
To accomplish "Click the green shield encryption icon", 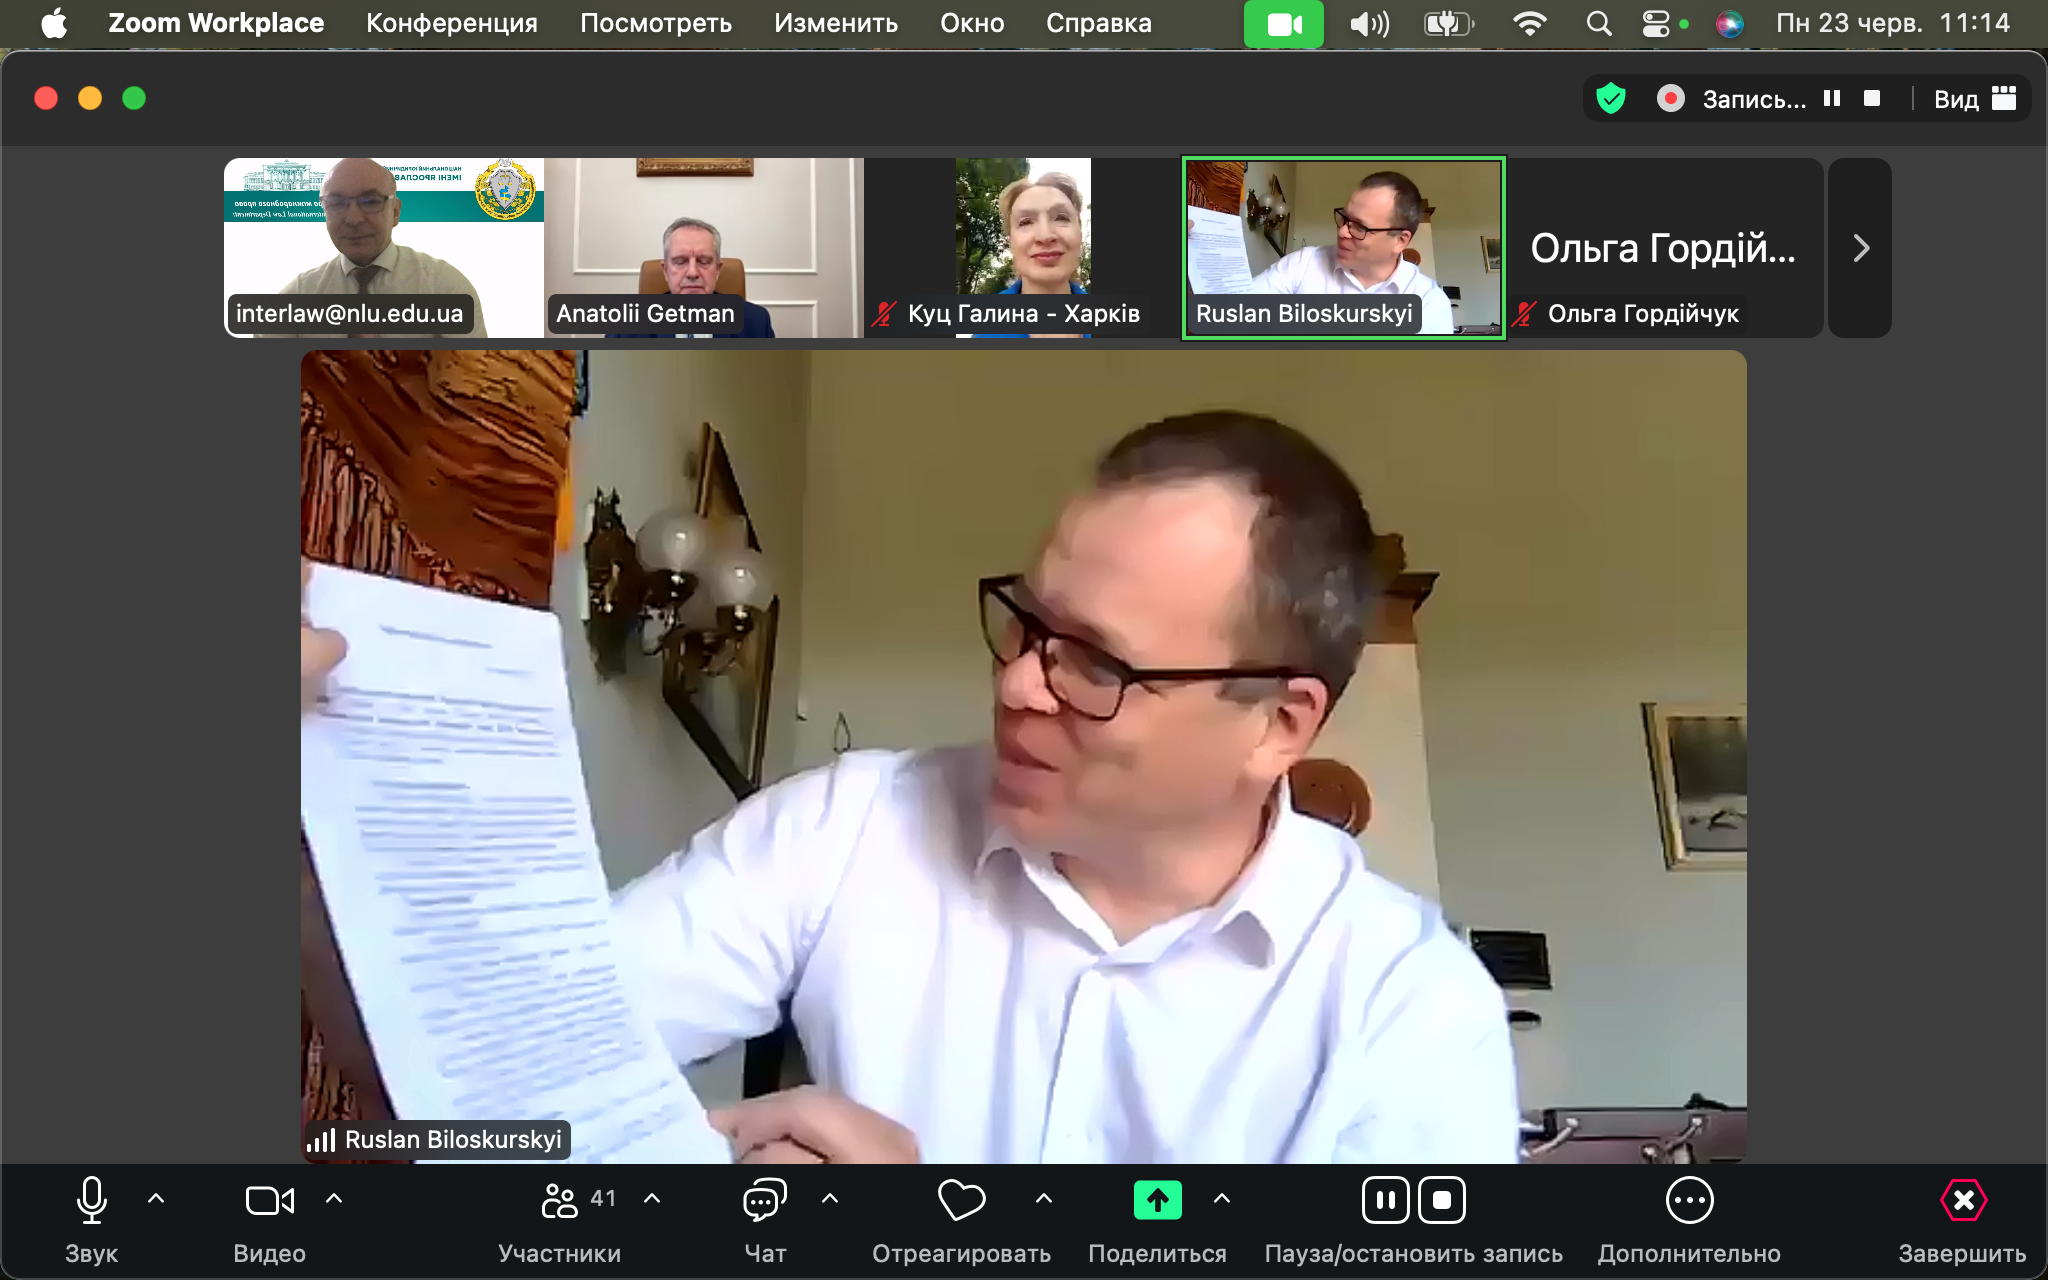I will tap(1610, 99).
